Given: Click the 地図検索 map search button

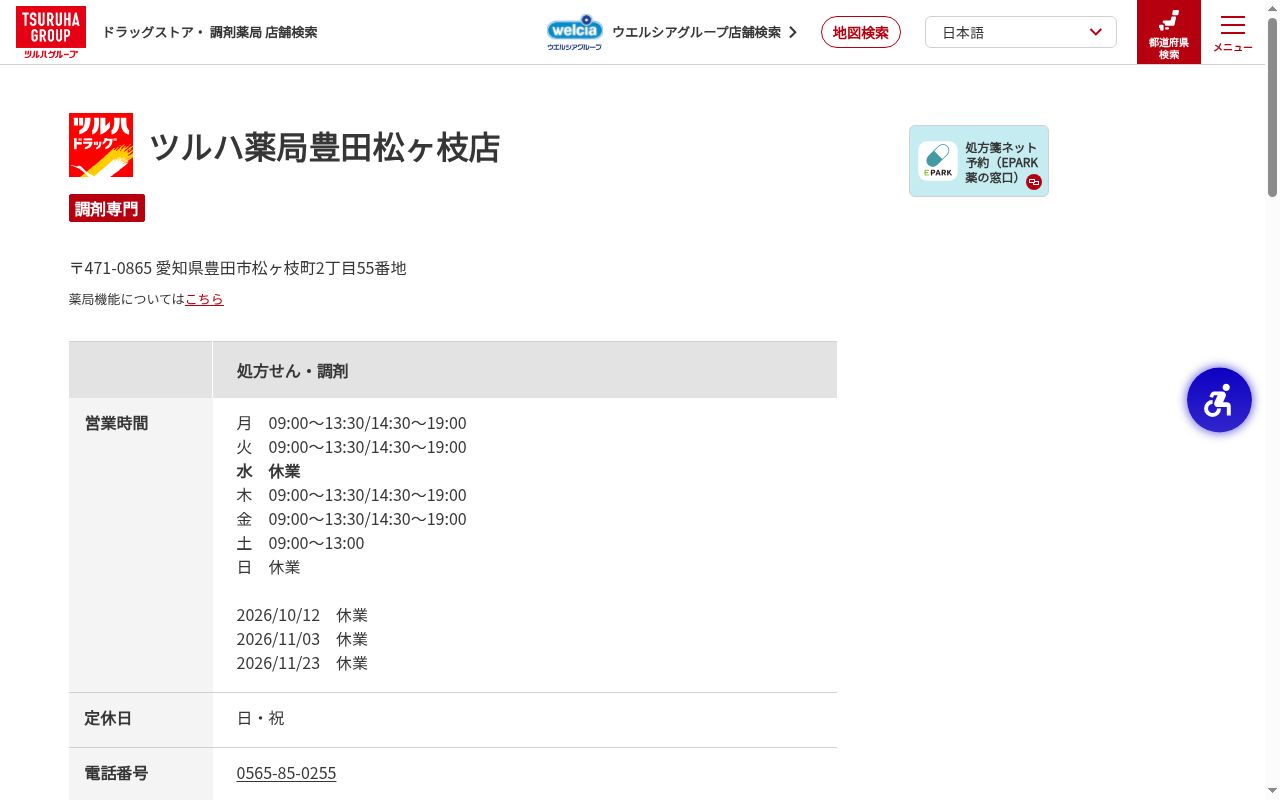Looking at the screenshot, I should click(861, 32).
